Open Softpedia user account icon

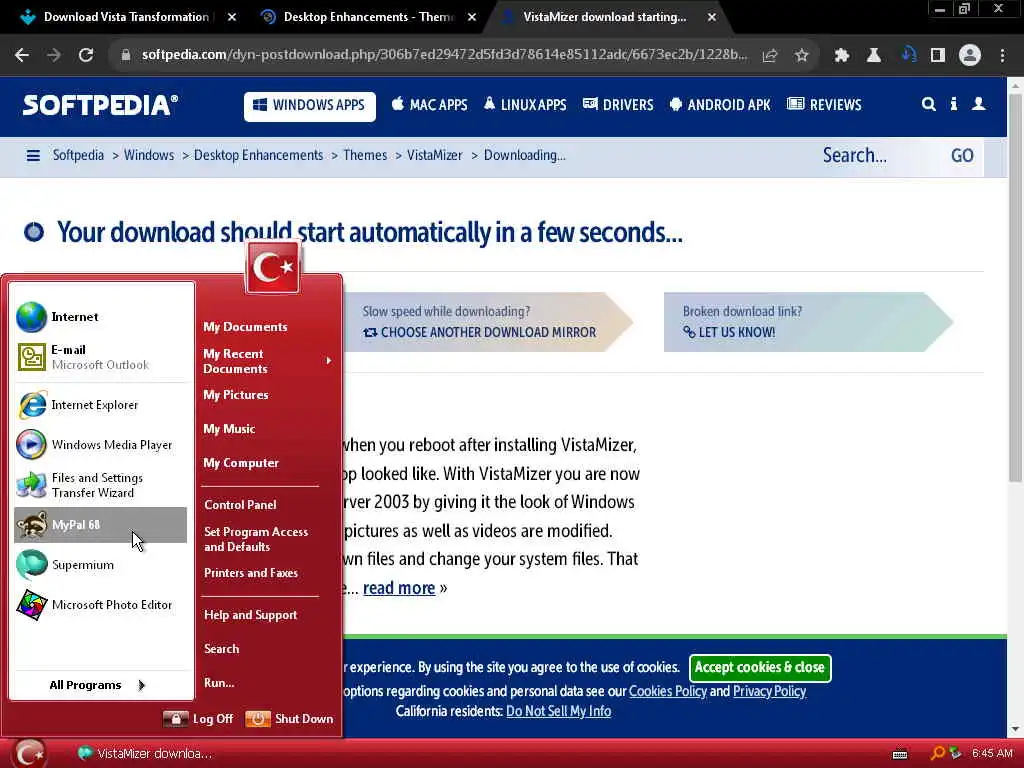coord(978,104)
